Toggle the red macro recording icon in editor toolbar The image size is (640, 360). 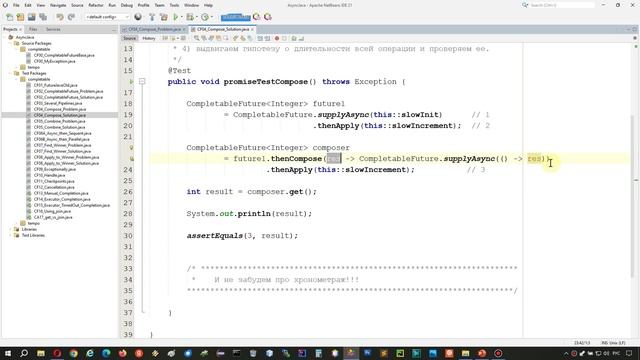[x=277, y=38]
